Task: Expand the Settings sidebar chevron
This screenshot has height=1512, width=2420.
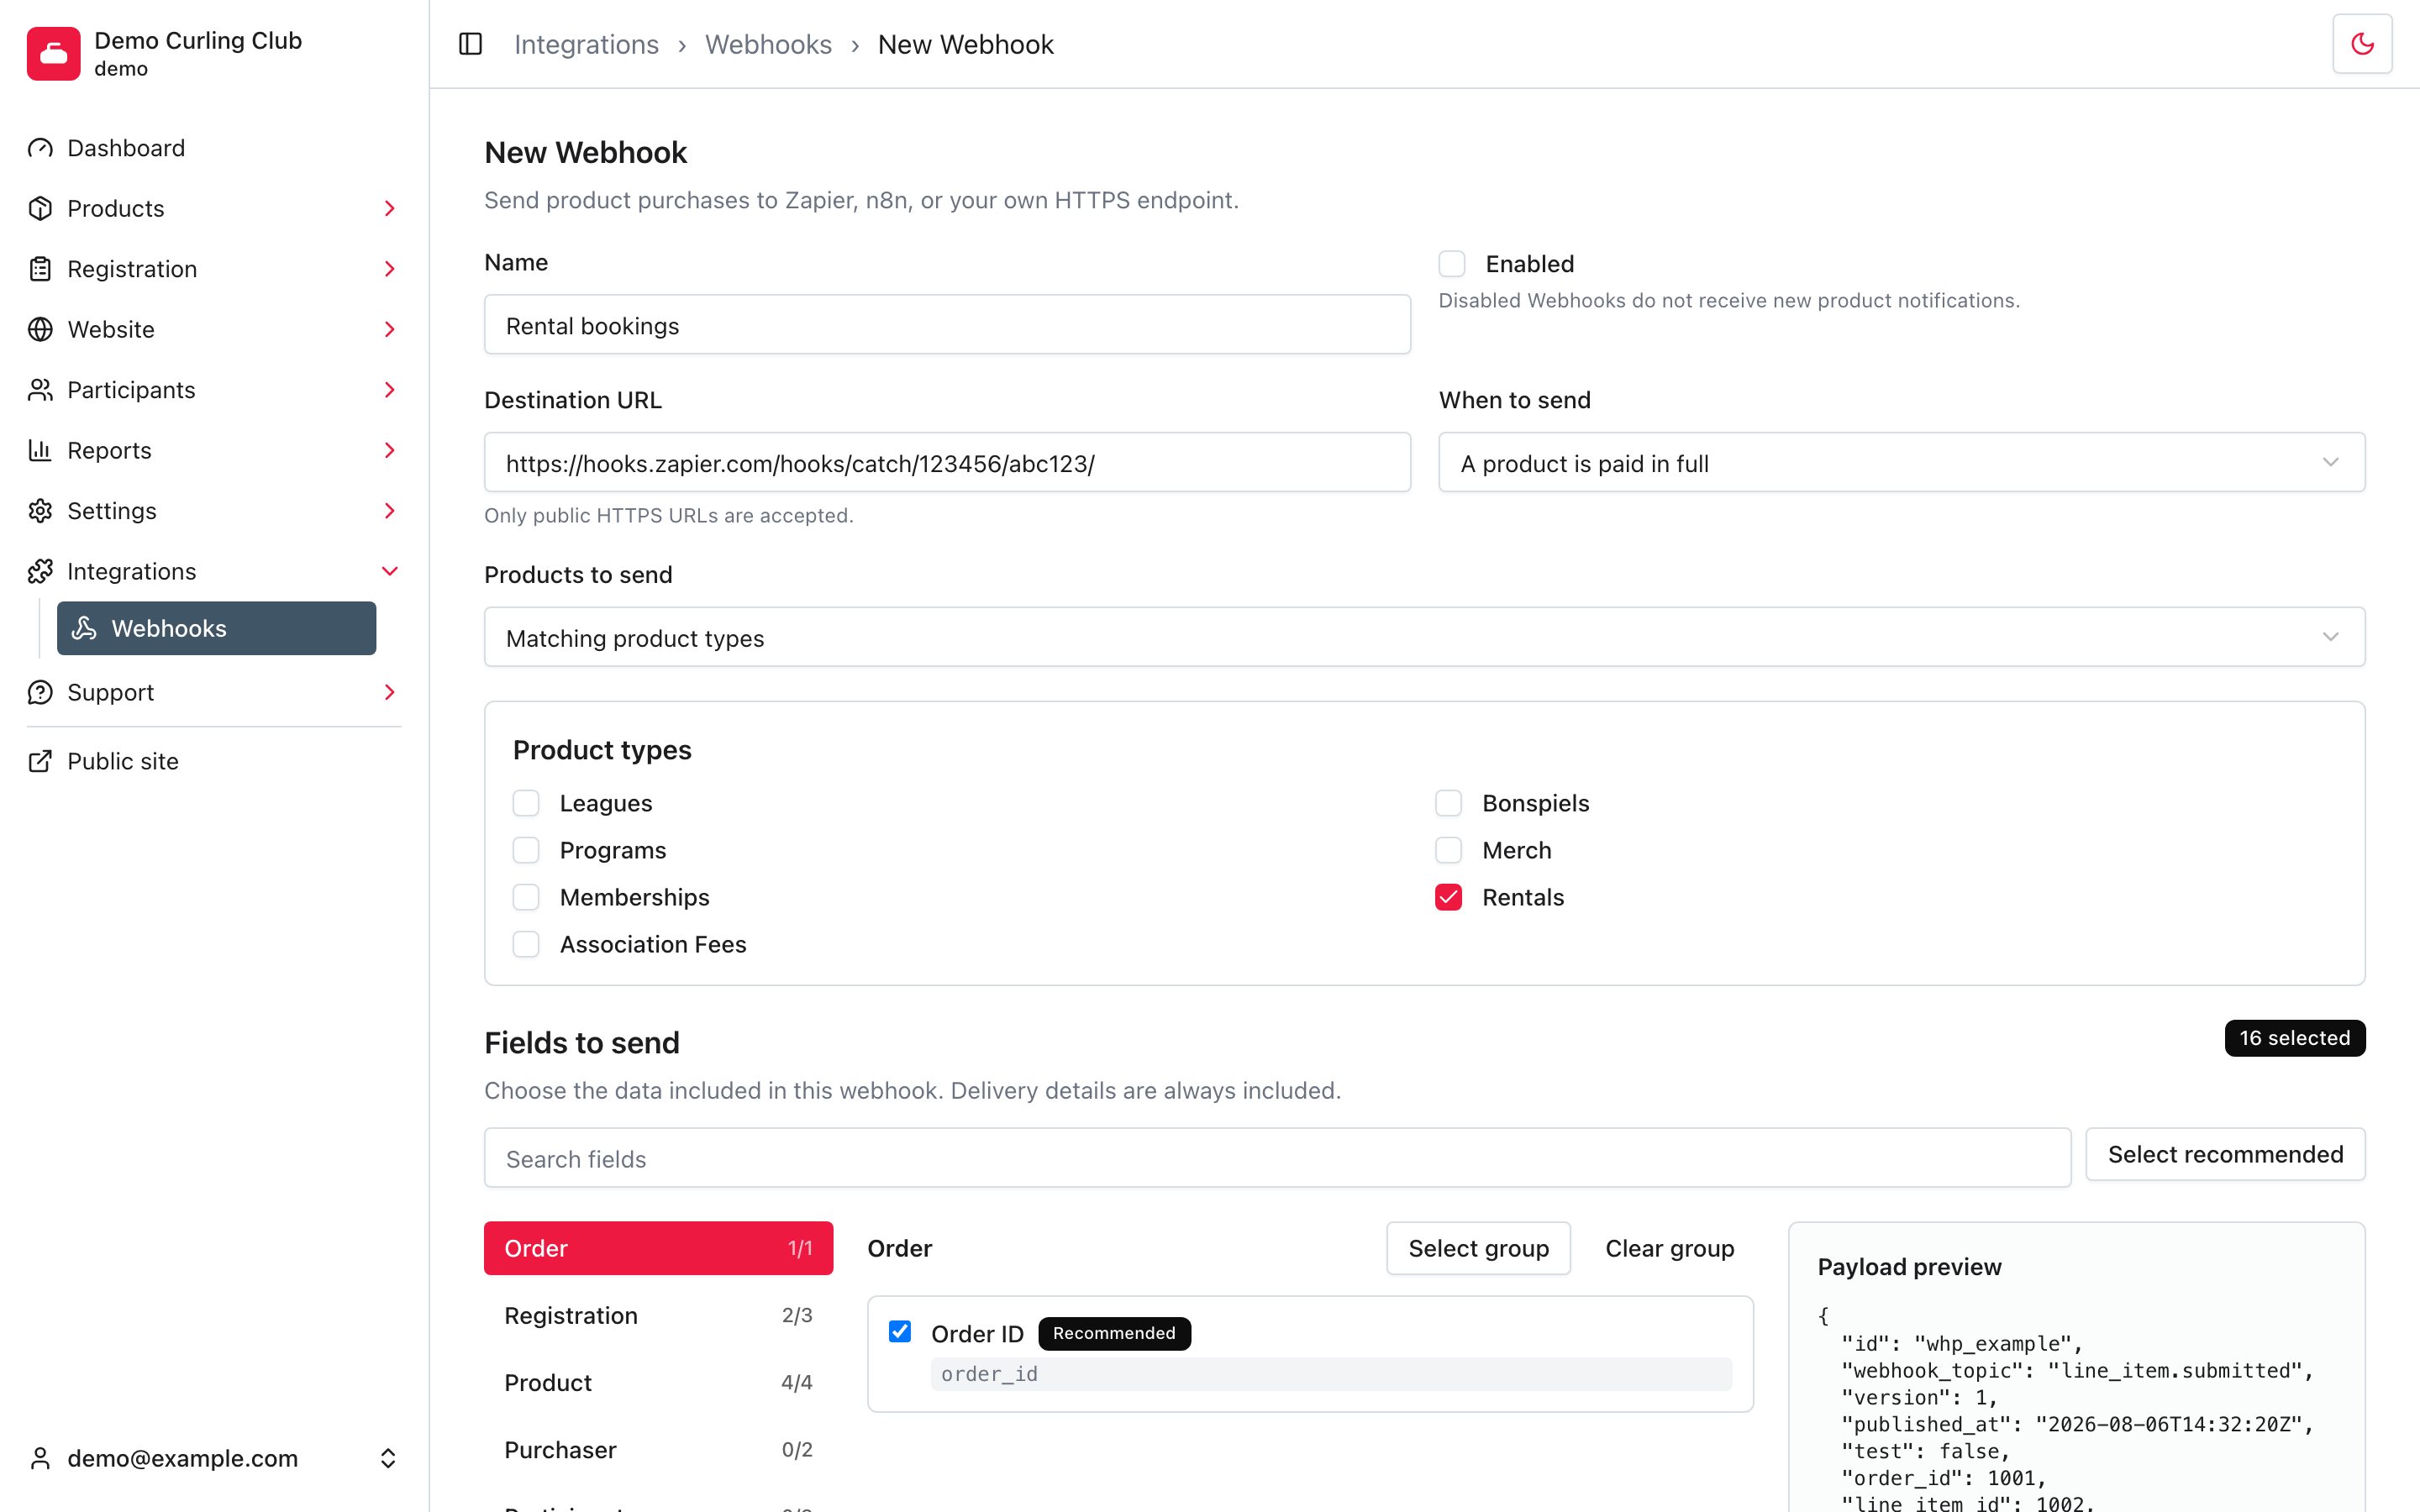Action: [390, 511]
